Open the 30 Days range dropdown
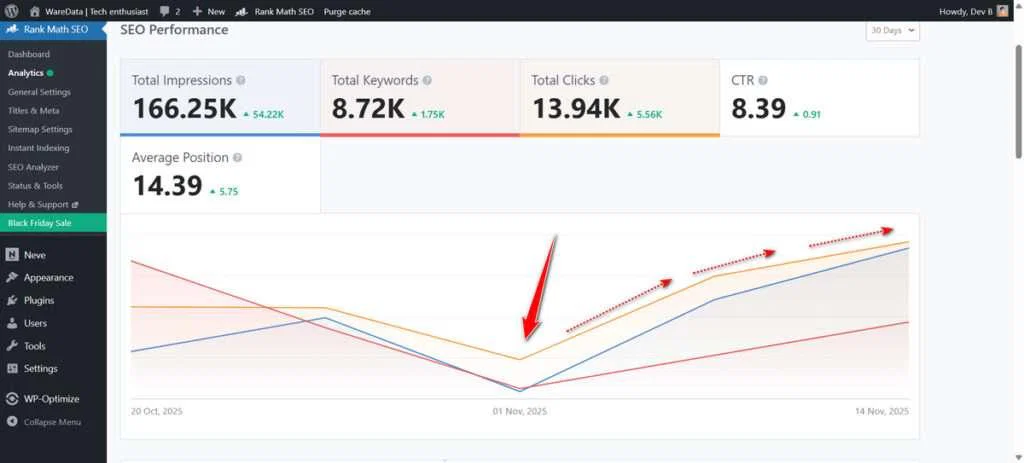Viewport: 1024px width, 463px height. coord(893,30)
